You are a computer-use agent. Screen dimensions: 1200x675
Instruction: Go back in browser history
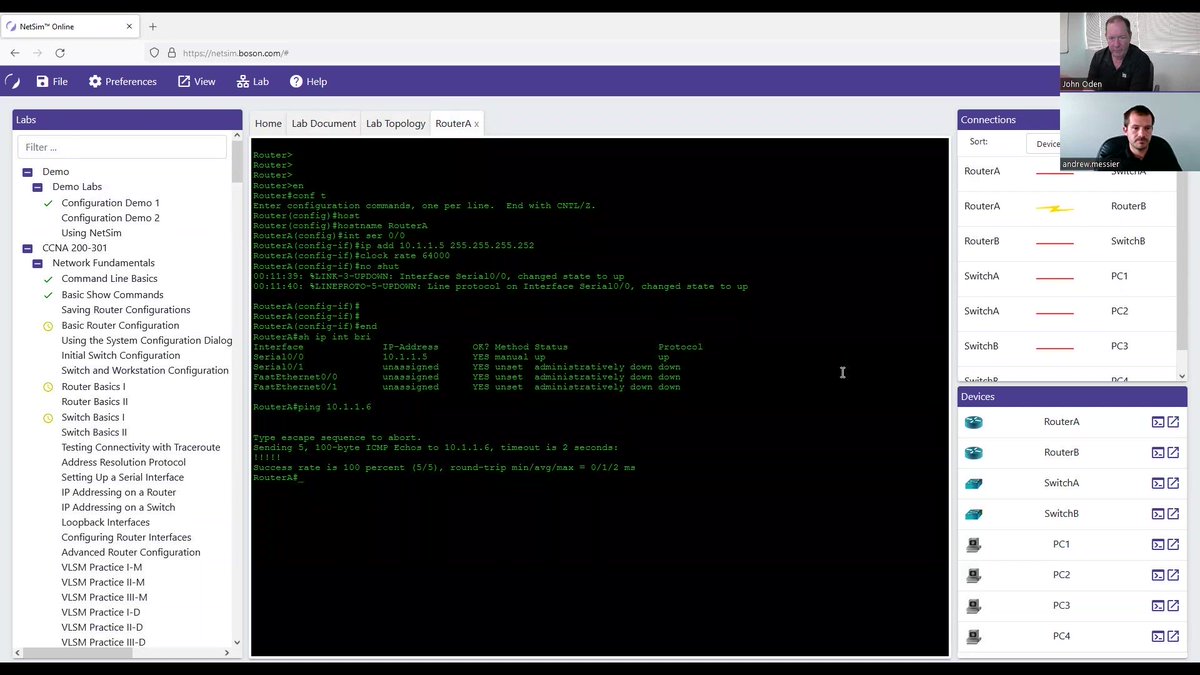point(15,53)
